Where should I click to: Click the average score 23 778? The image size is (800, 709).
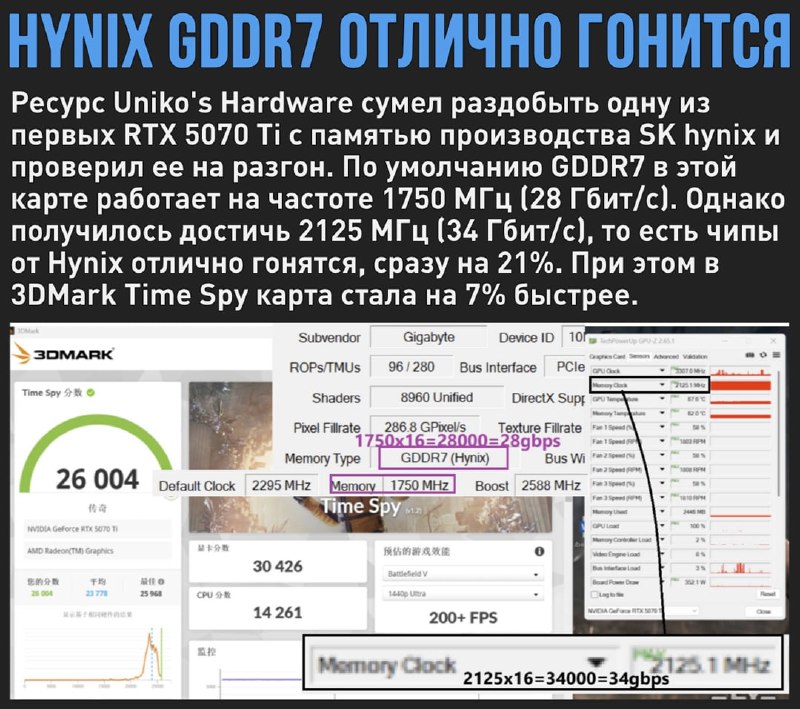coord(97,593)
